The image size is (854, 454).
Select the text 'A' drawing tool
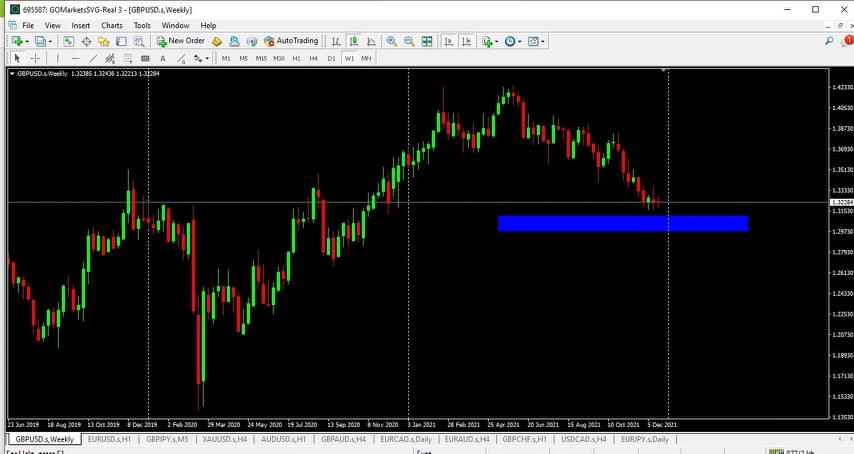pyautogui.click(x=162, y=58)
